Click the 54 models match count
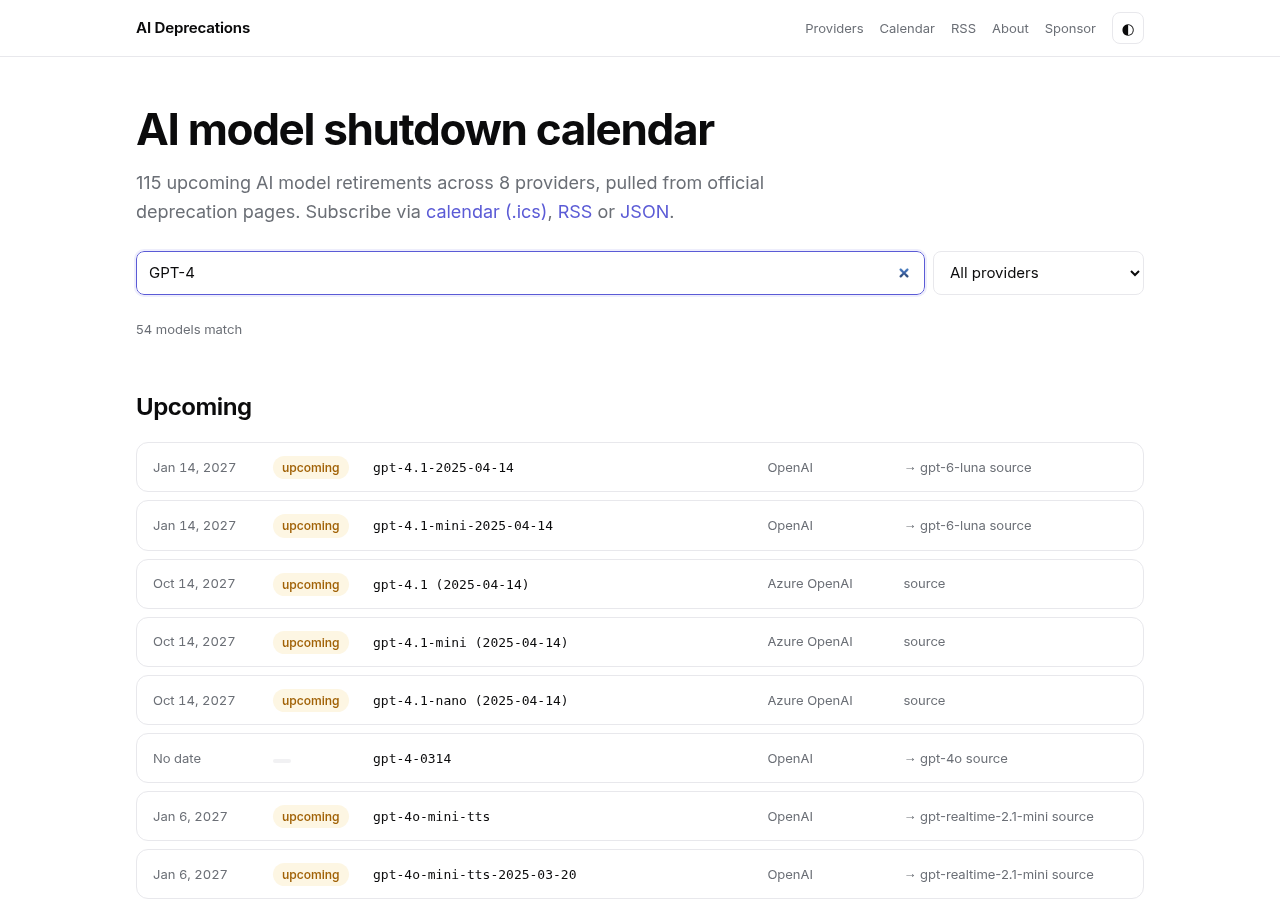Screen dimensions: 1280x900 [x=189, y=329]
